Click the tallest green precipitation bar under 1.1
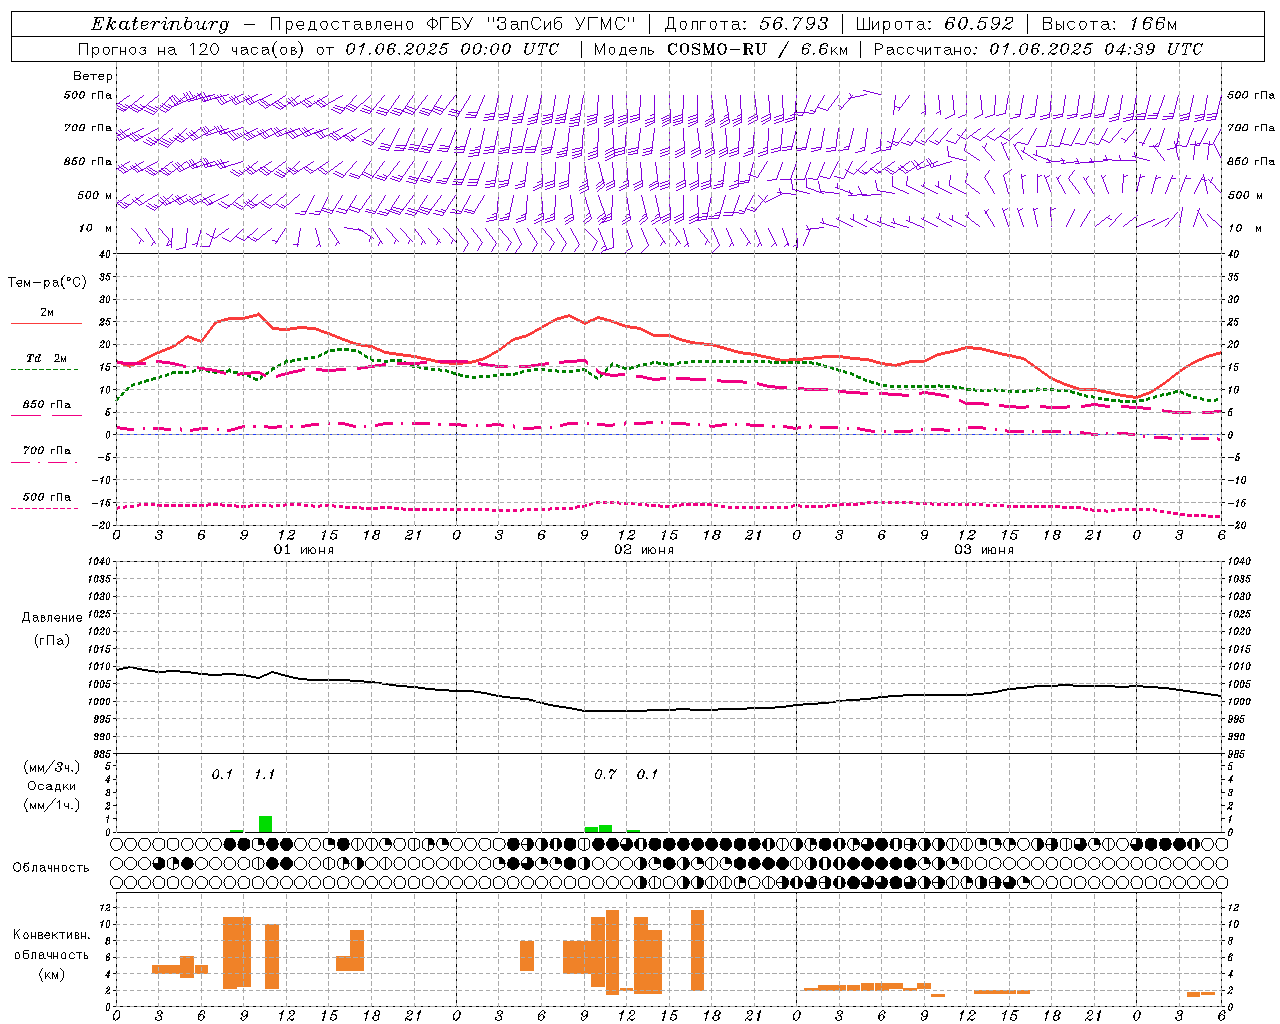Image resolution: width=1280 pixels, height=1024 pixels. point(265,824)
